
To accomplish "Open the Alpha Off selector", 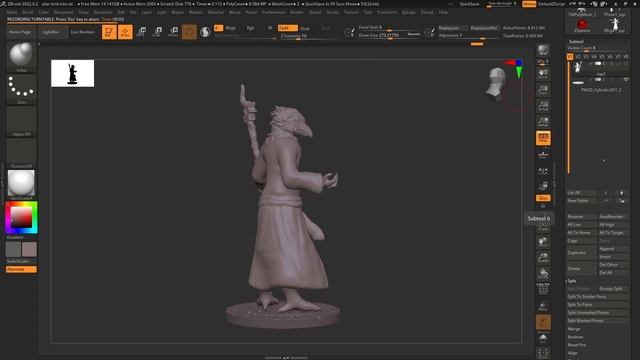I will coord(21,121).
